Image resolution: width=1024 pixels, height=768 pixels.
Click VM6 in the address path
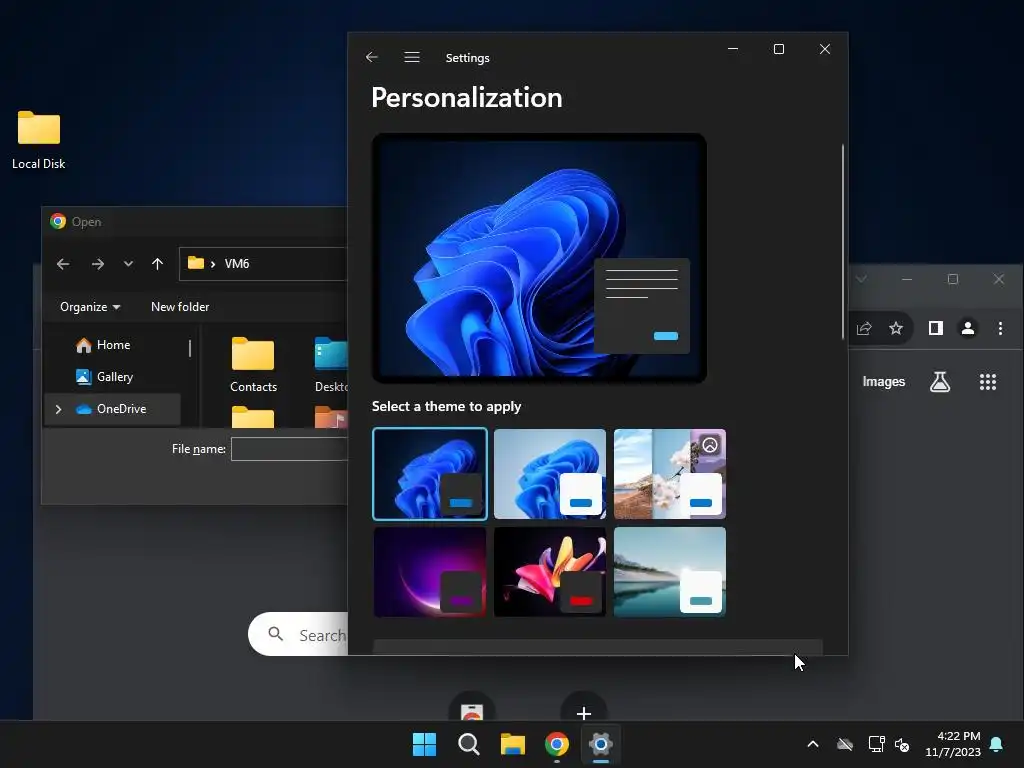click(237, 264)
